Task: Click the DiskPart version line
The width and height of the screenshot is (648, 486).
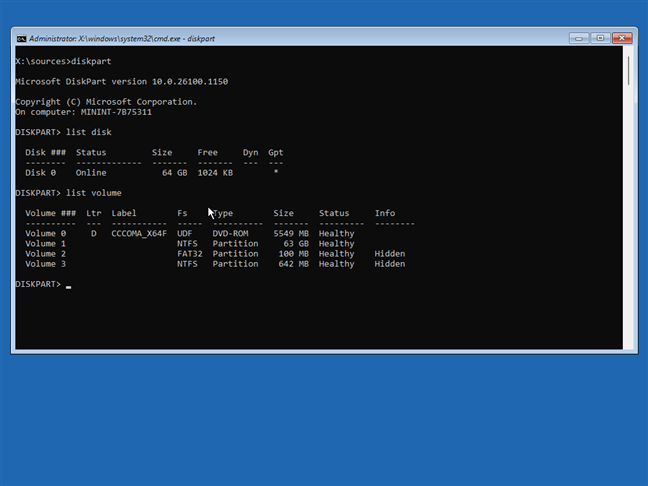Action: (x=122, y=81)
